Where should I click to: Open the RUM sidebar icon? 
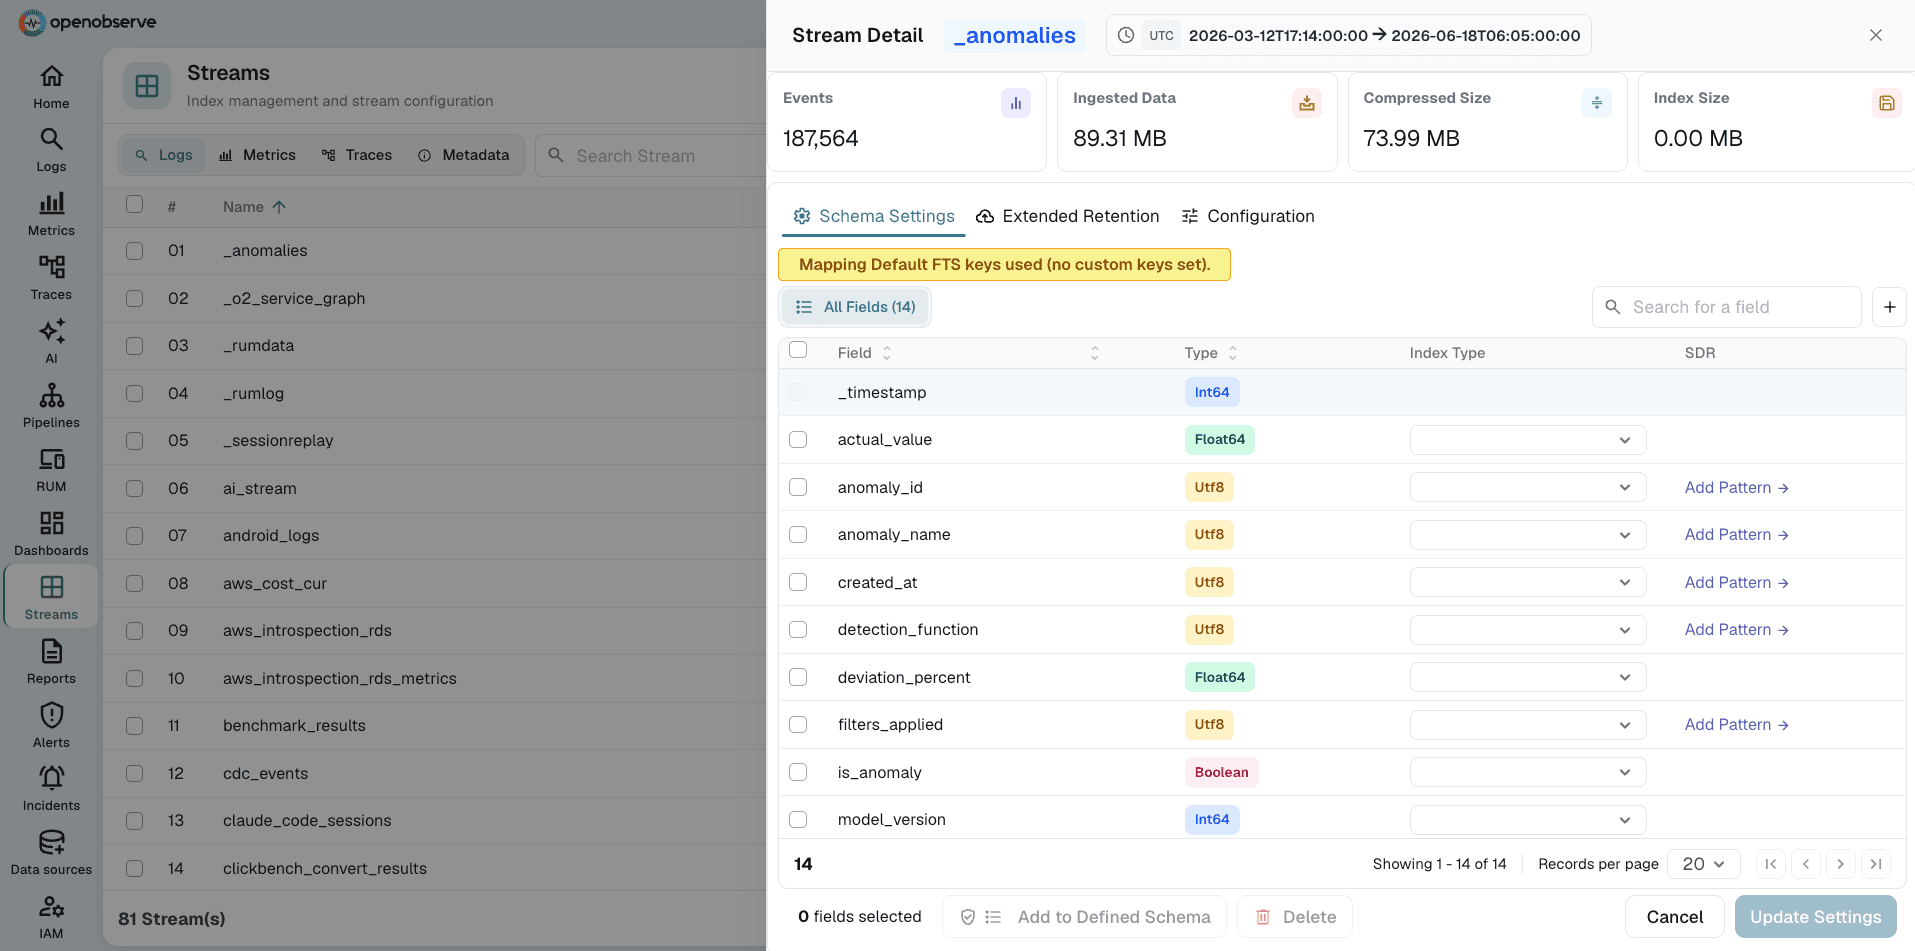click(x=51, y=470)
